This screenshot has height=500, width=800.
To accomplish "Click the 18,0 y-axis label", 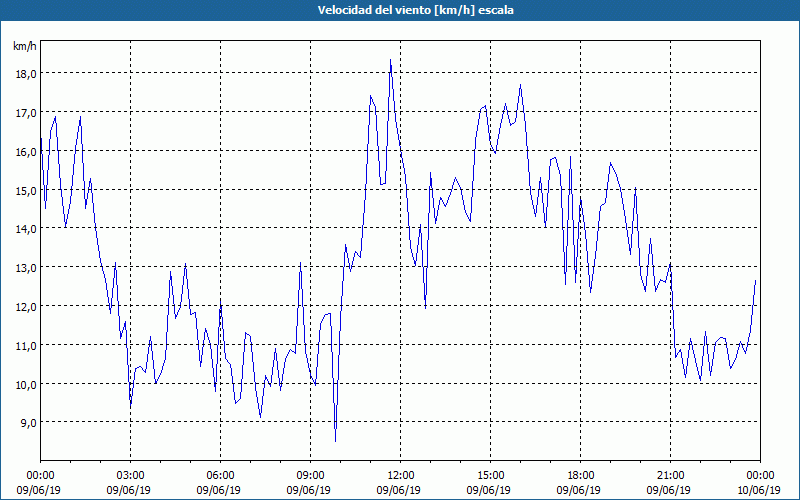I will pyautogui.click(x=26, y=74).
